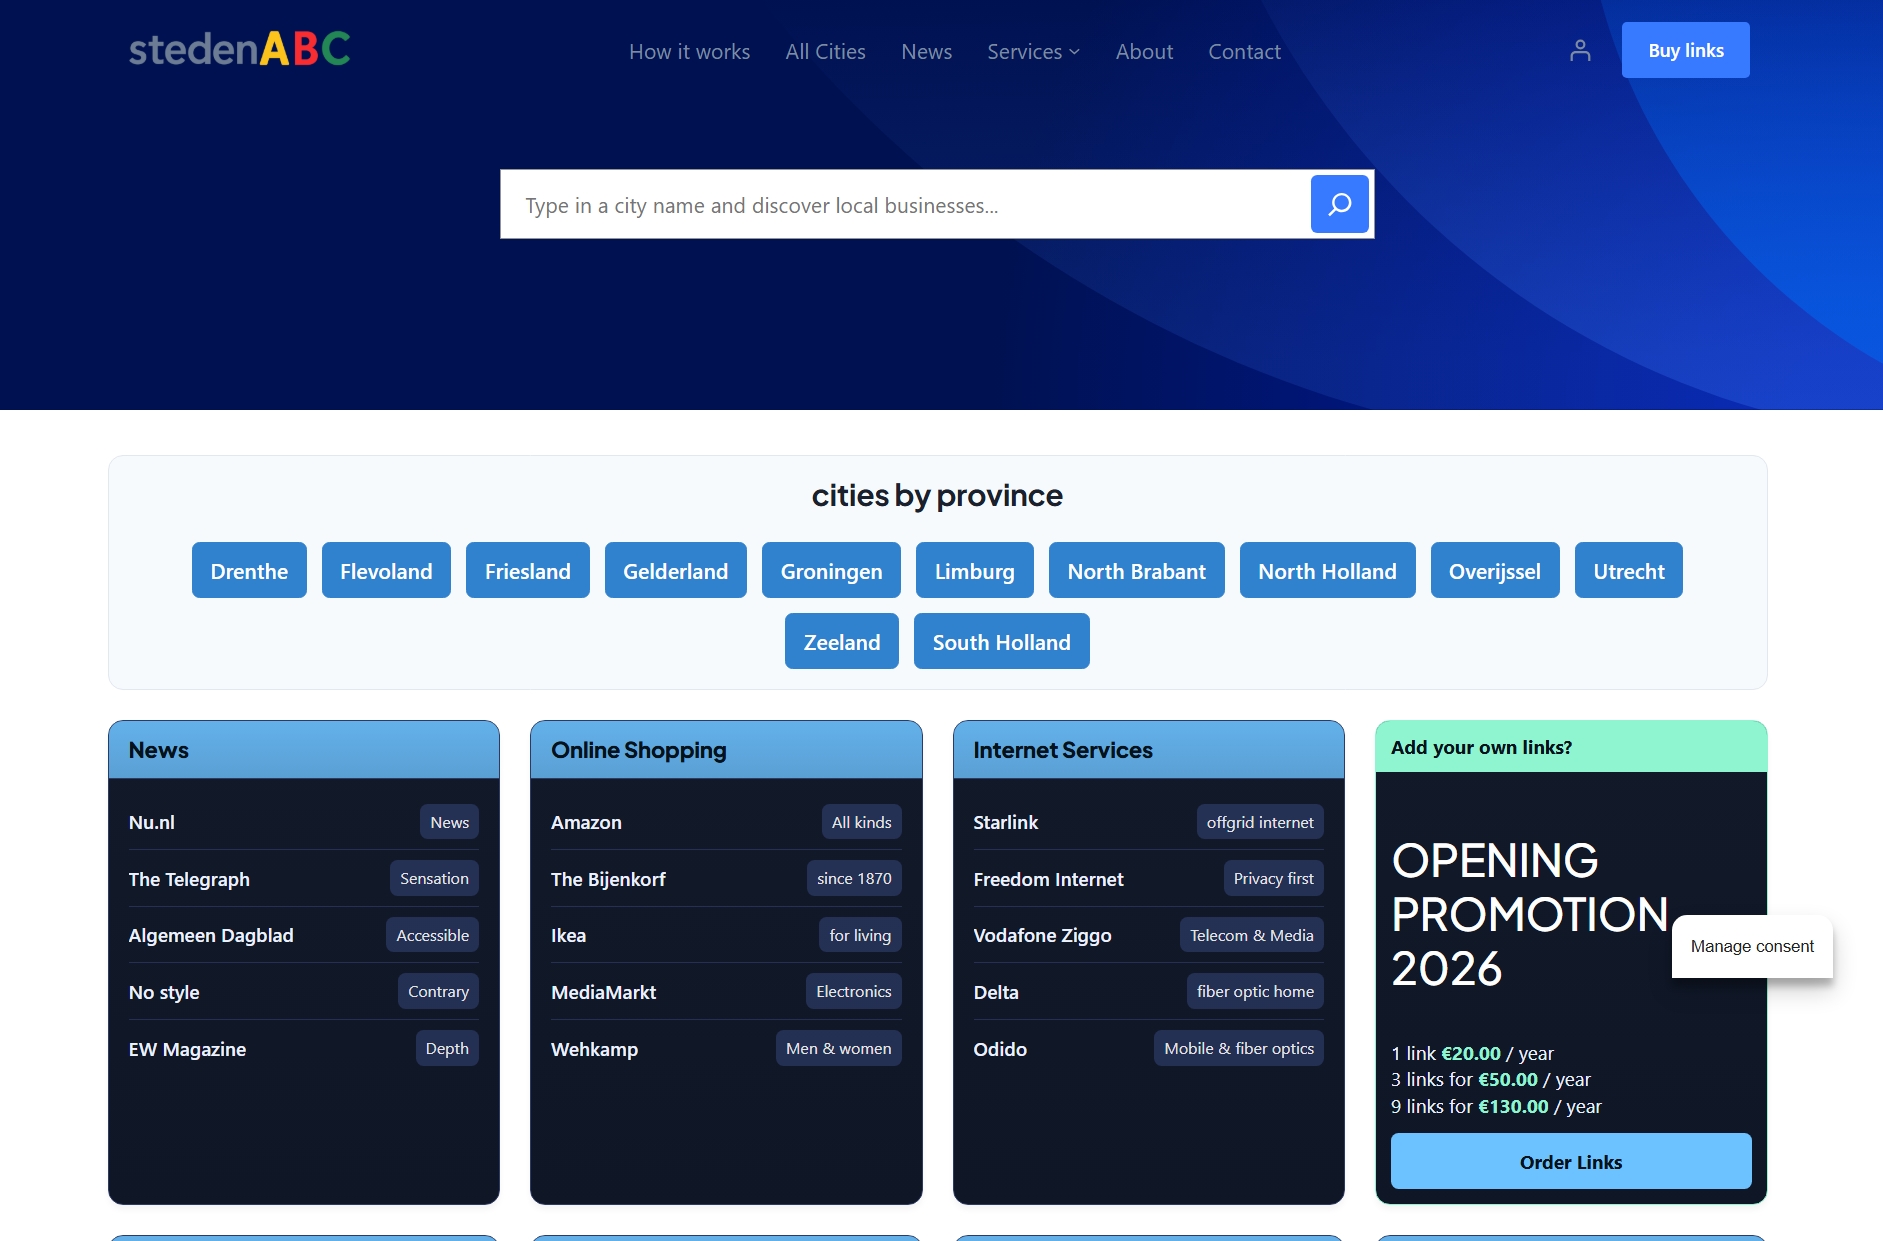Click the 'Online Shopping' card header
The width and height of the screenshot is (1883, 1241).
point(726,750)
